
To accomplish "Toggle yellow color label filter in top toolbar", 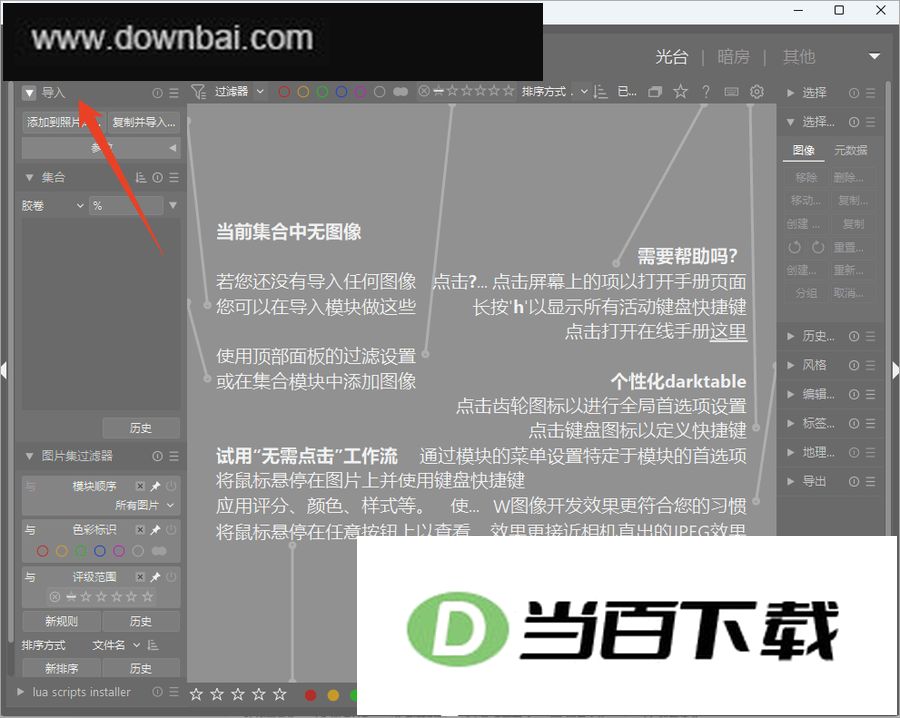I will 303,92.
